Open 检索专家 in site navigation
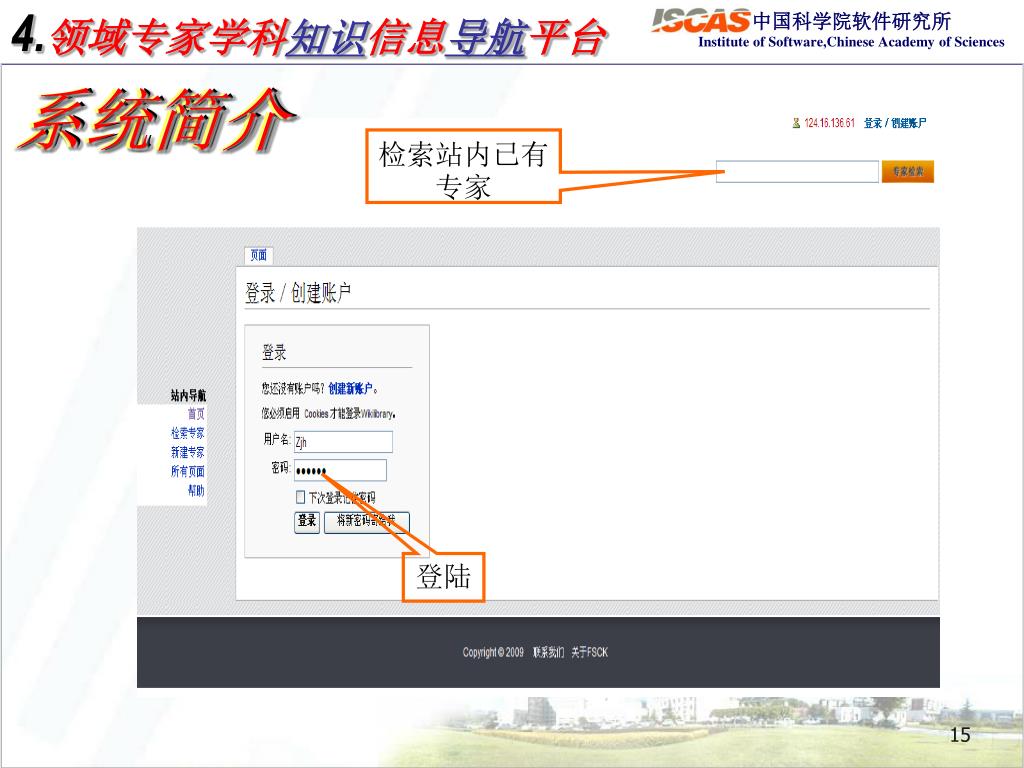 [x=188, y=433]
